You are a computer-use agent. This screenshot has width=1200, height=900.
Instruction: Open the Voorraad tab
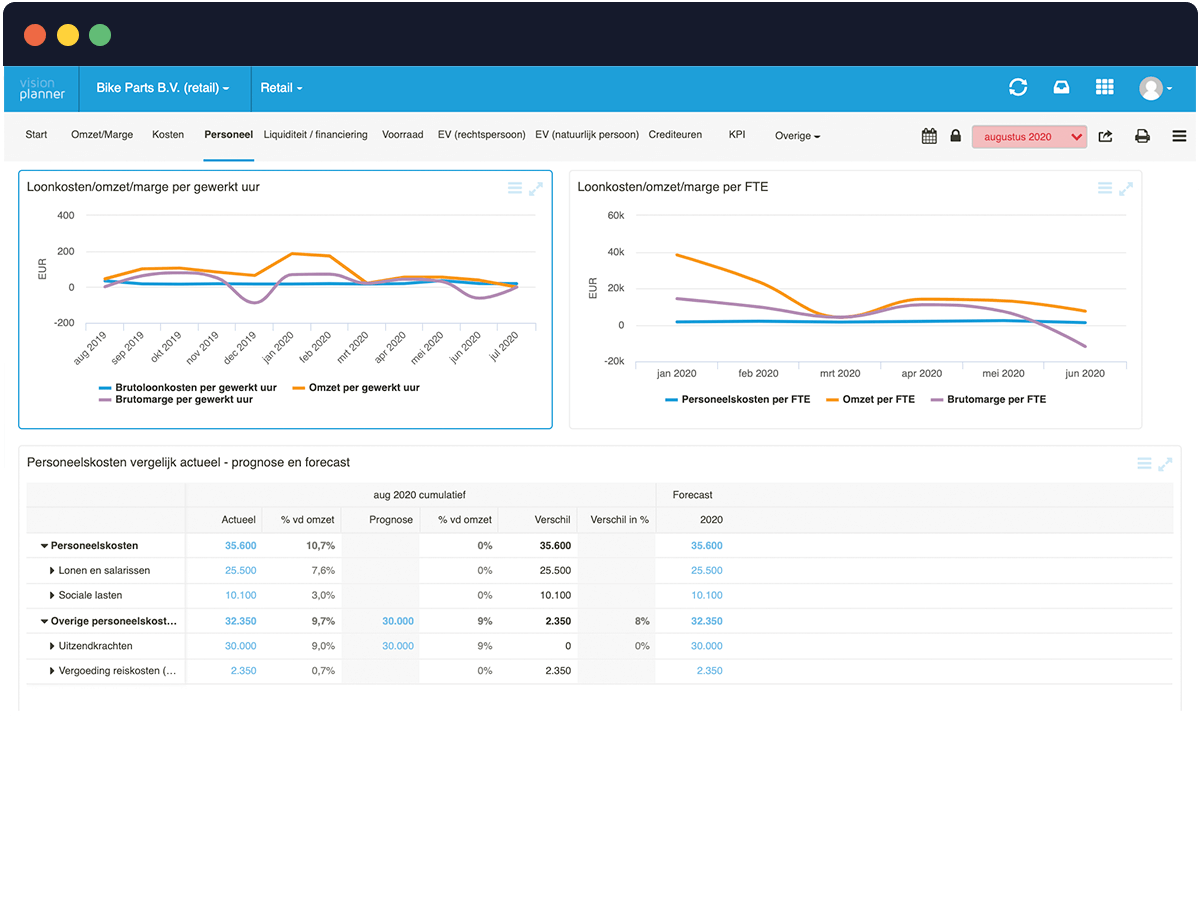tap(402, 135)
